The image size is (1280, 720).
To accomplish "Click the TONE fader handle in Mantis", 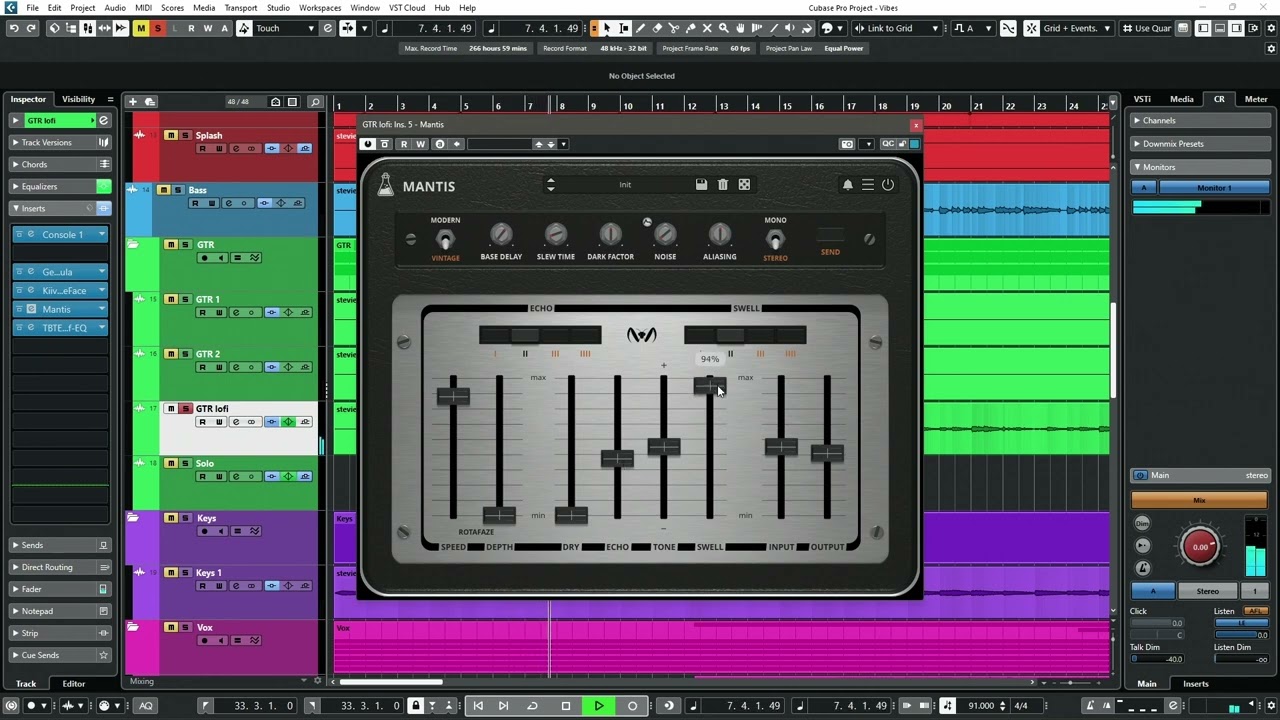I will 664,446.
